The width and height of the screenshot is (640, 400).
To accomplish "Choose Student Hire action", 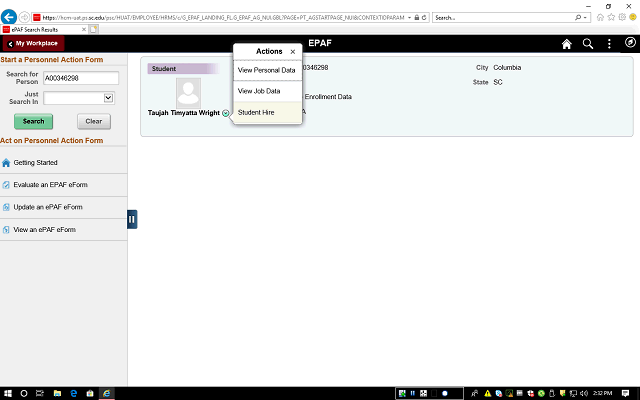I will (x=267, y=112).
